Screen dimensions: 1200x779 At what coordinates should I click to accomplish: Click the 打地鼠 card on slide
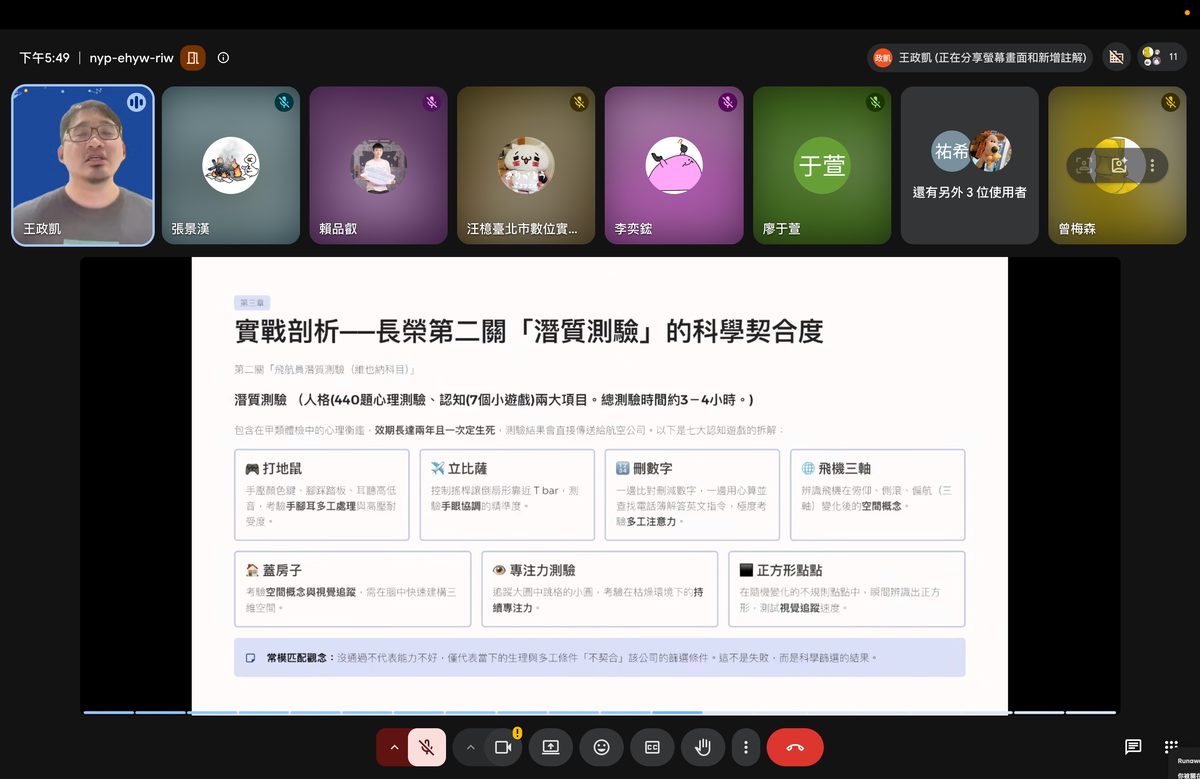pos(322,495)
